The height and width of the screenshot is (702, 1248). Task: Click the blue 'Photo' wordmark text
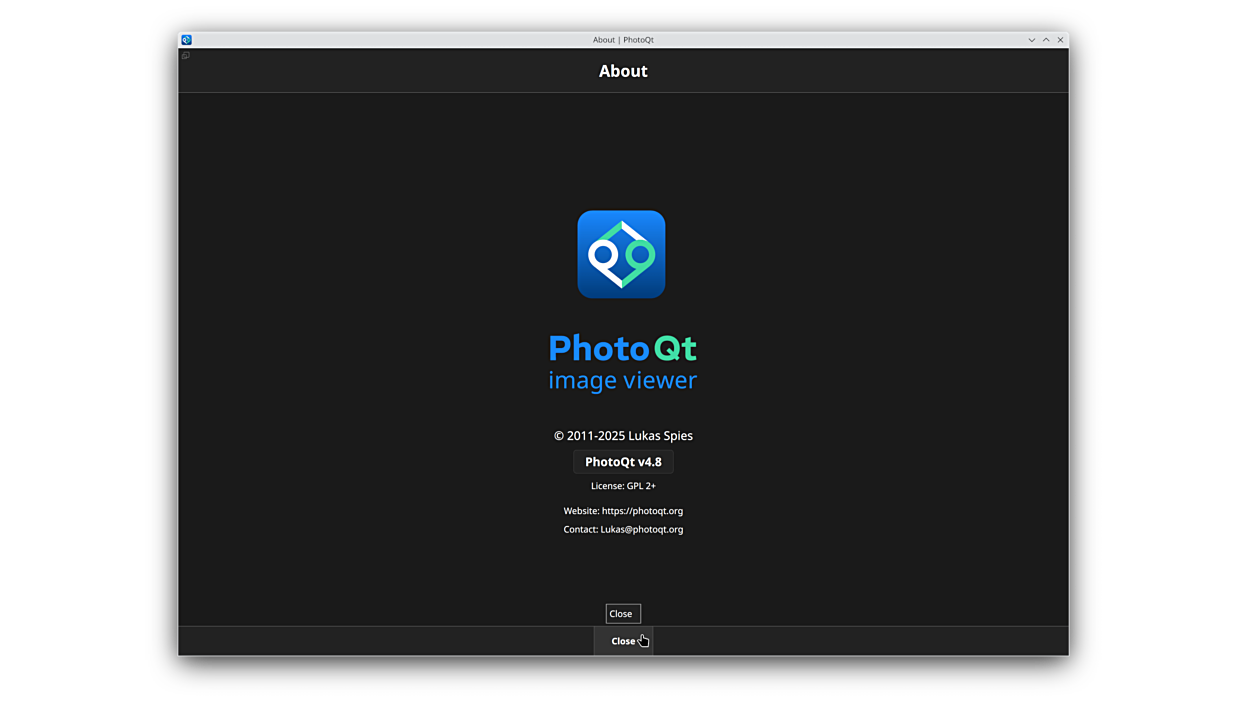pyautogui.click(x=598, y=348)
